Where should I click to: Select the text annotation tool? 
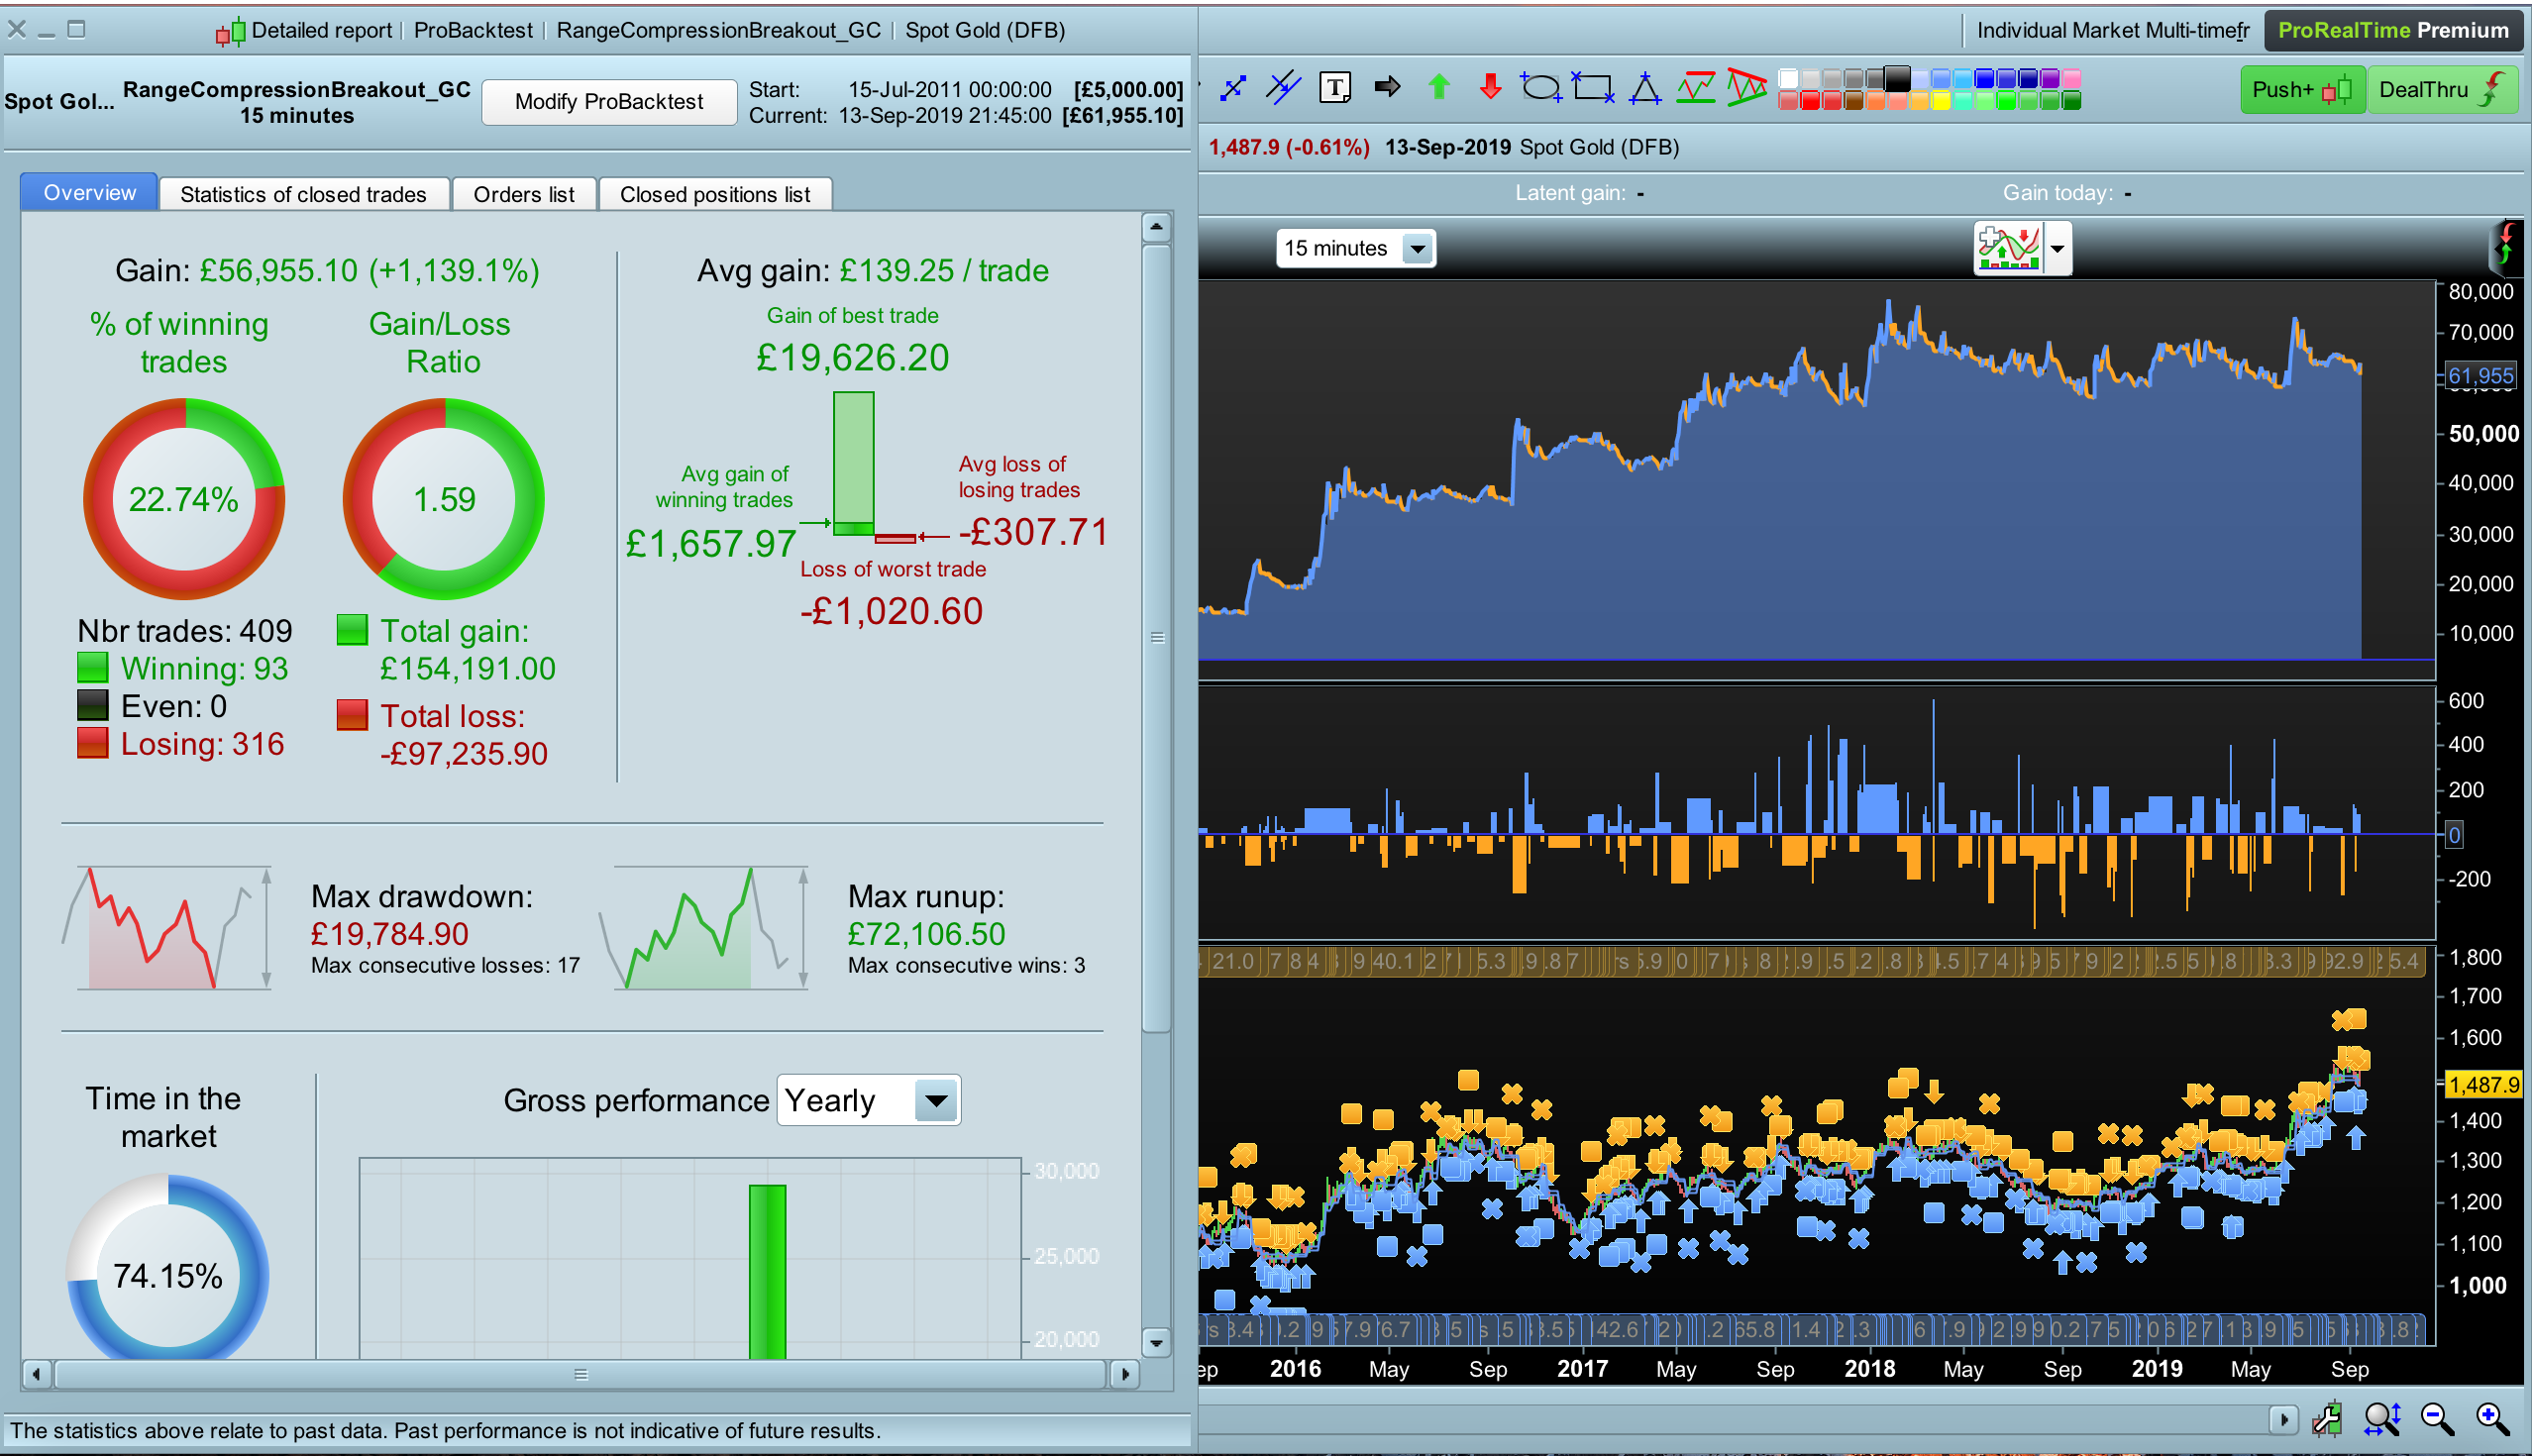coord(1335,88)
